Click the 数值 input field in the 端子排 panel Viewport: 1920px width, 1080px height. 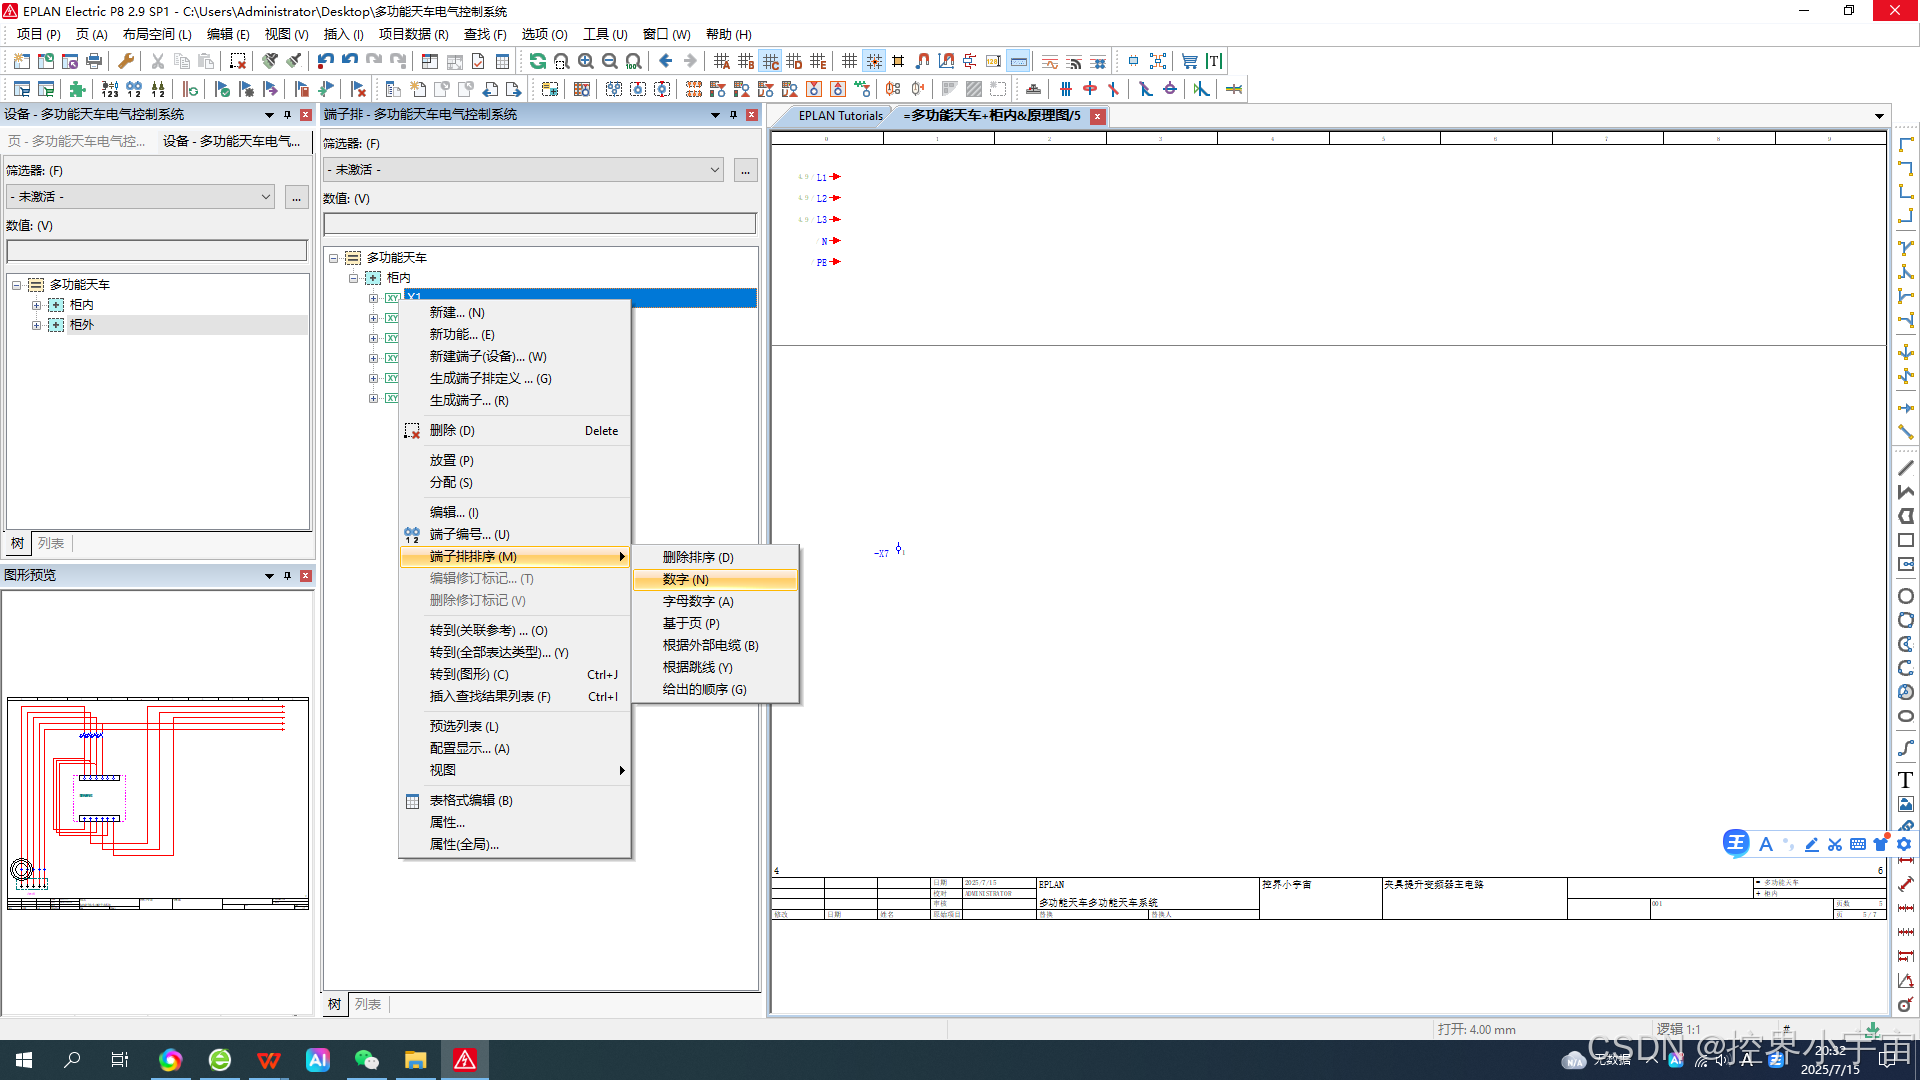click(540, 223)
